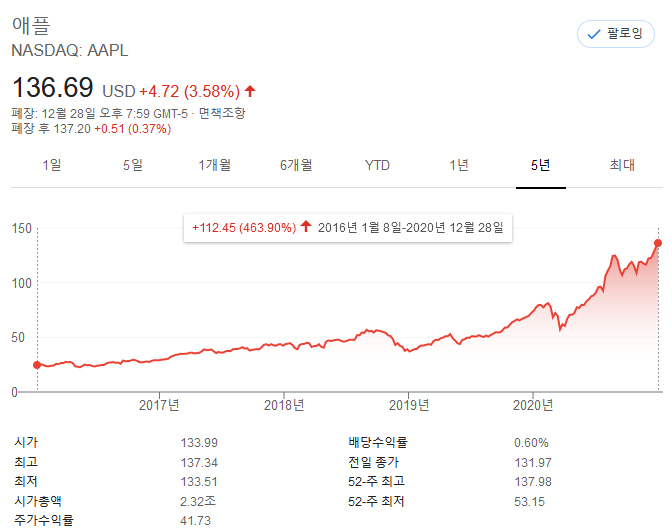Click the 150 y-axis label
The width and height of the screenshot is (672, 531).
click(21, 228)
